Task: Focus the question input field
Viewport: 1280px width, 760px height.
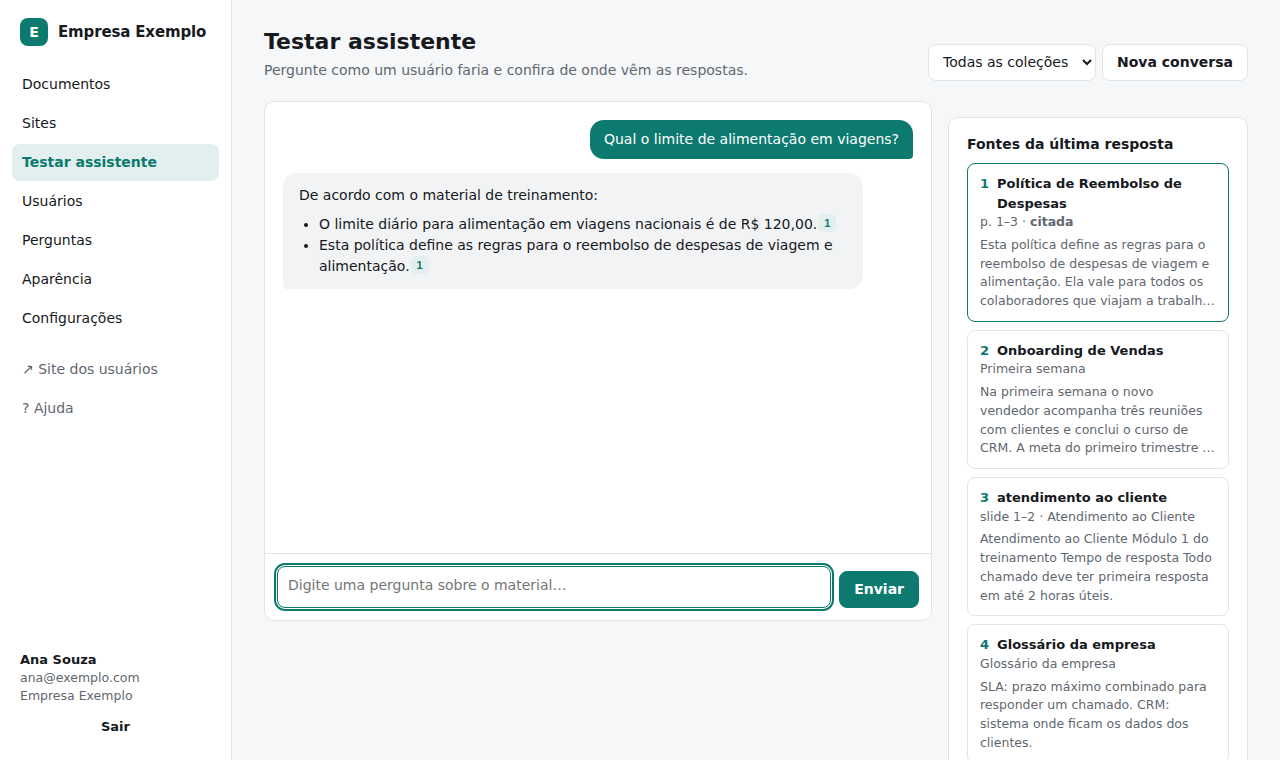Action: click(554, 587)
